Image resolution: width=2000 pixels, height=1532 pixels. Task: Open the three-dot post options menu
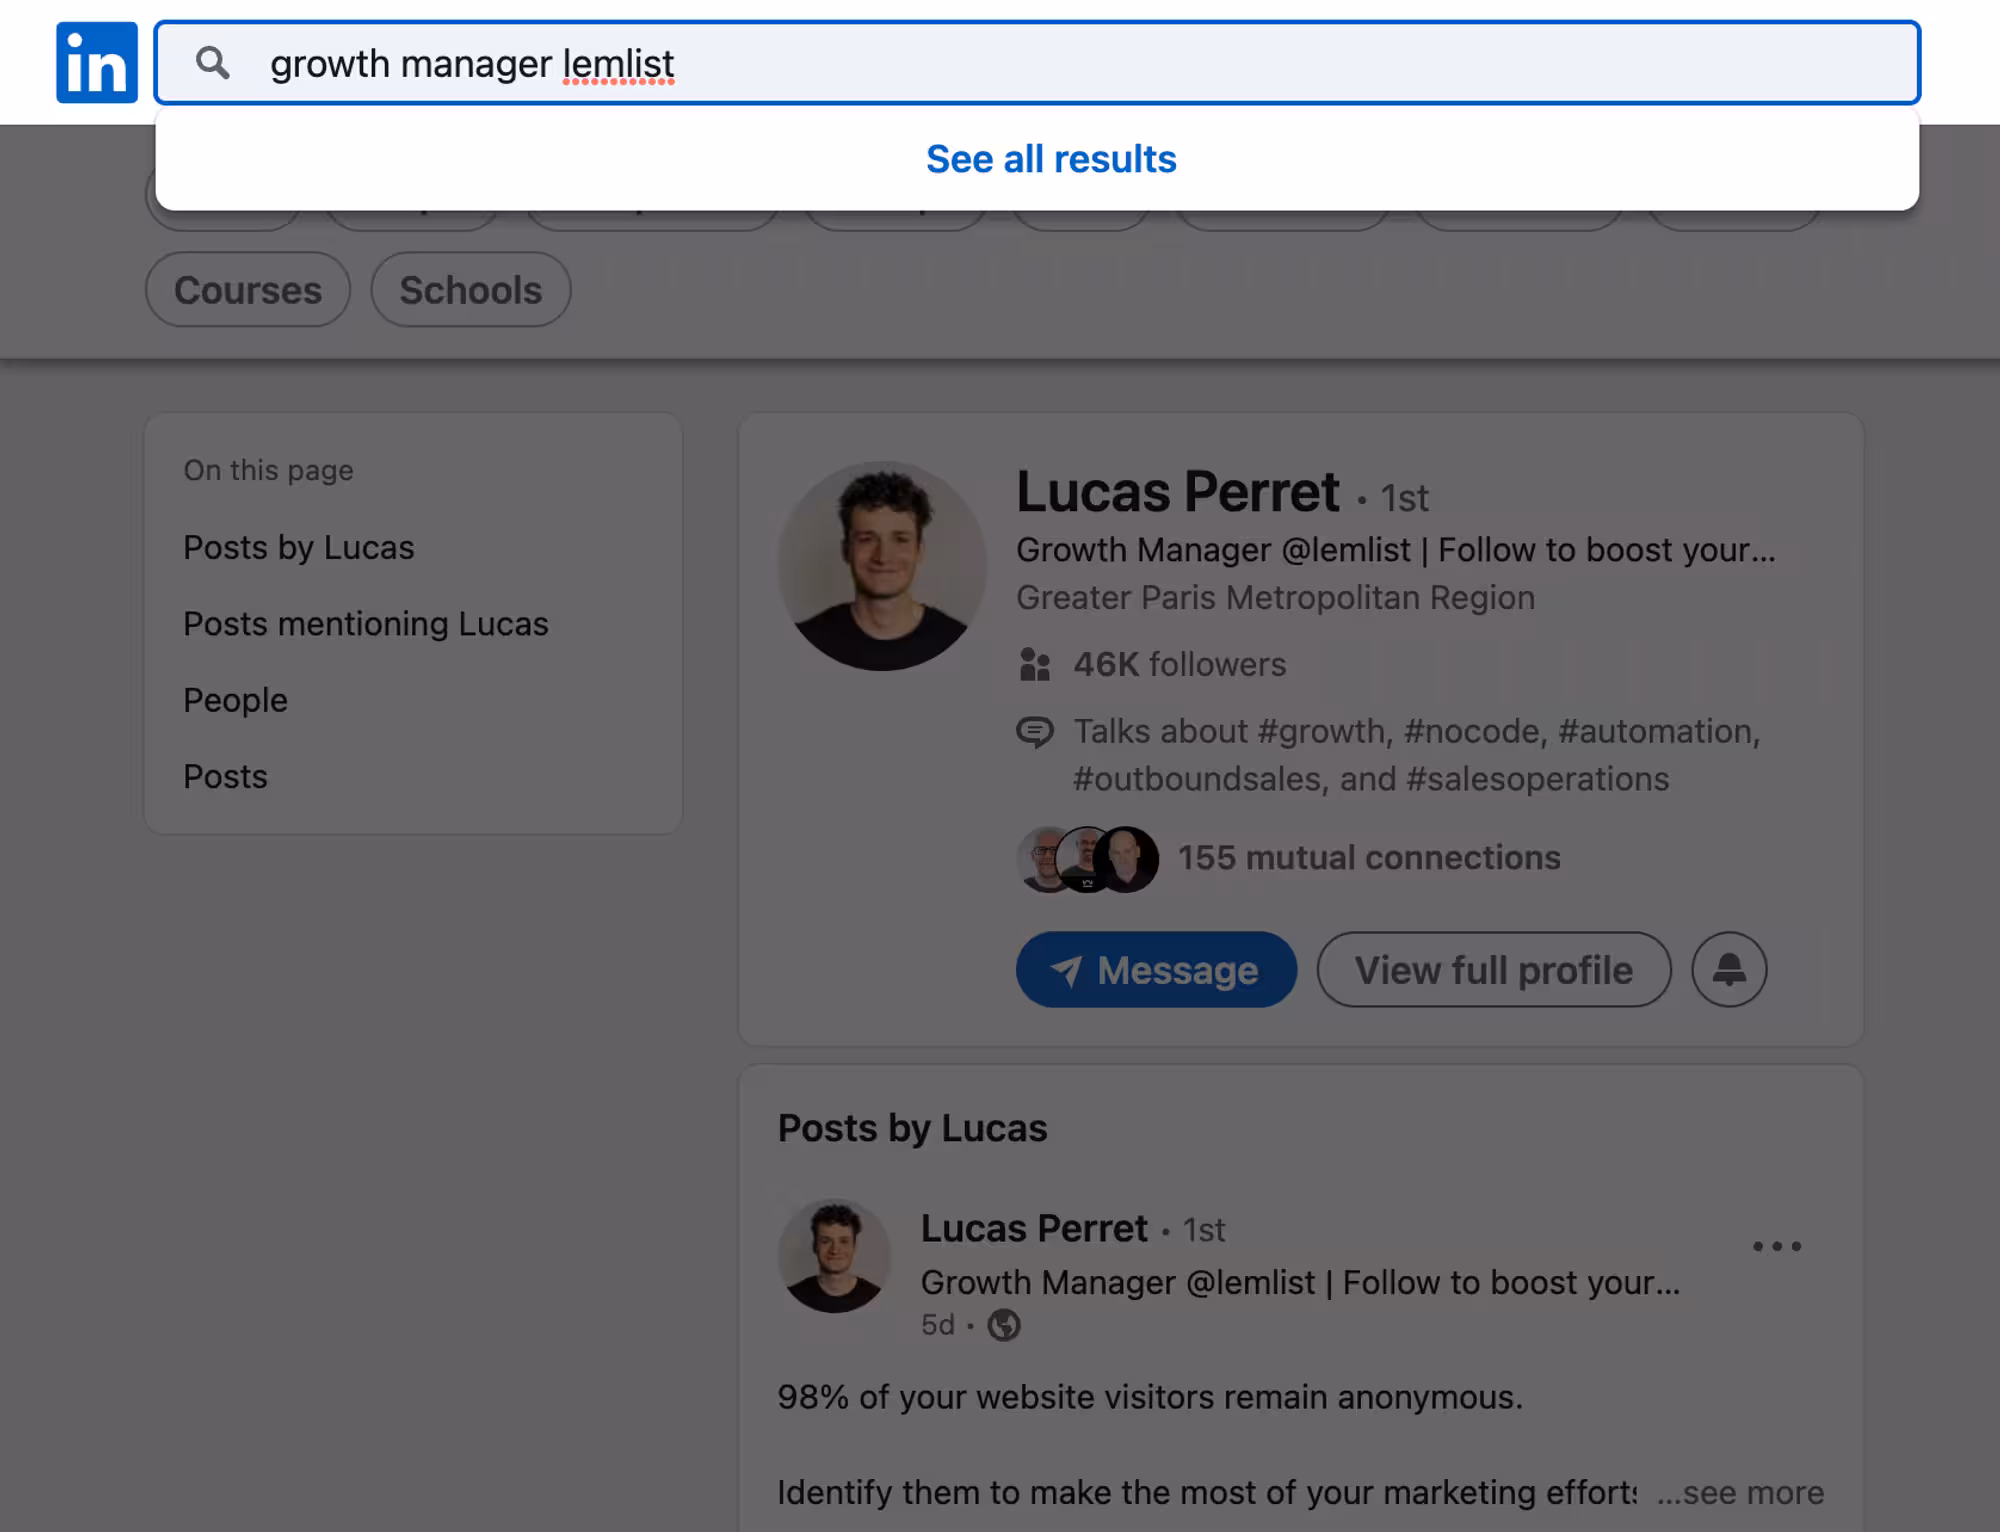(x=1776, y=1246)
